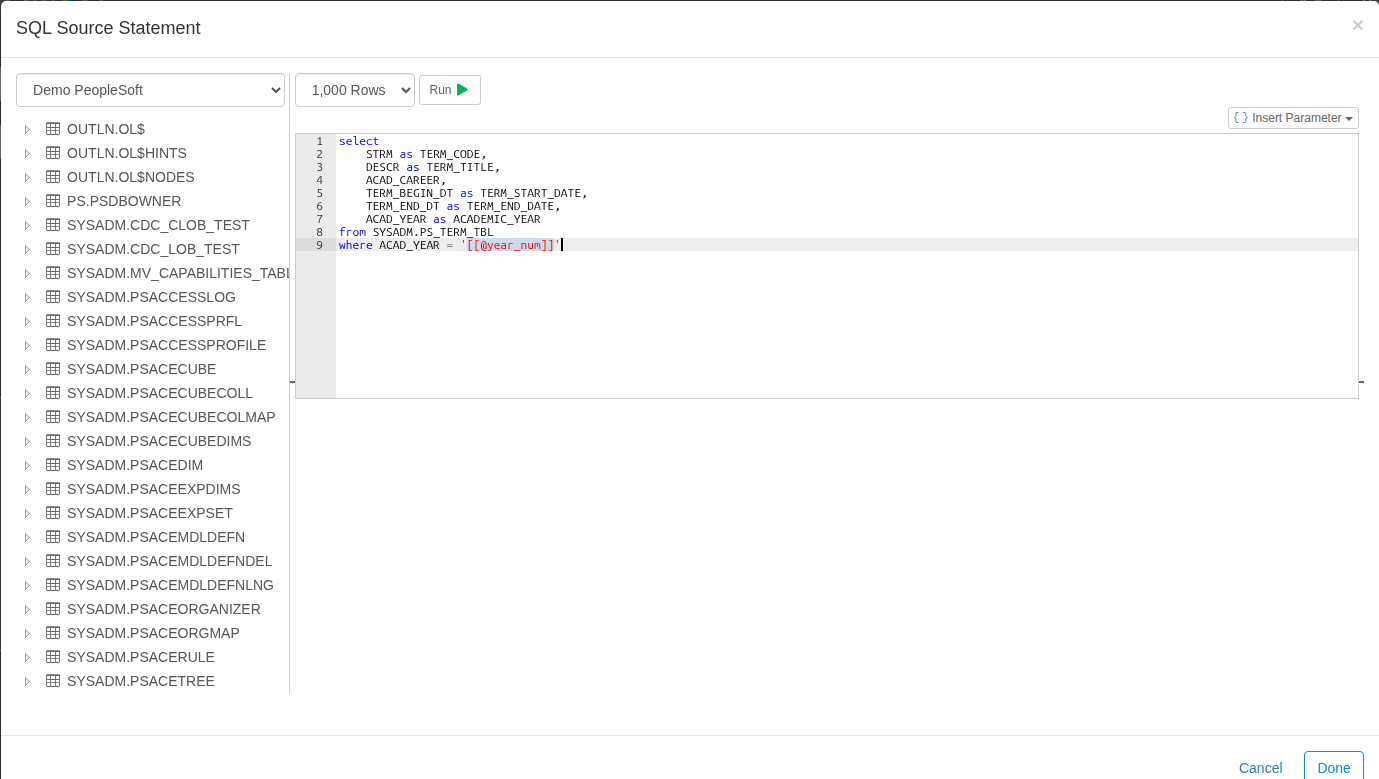Click the ACADEMIC_YEAR alias in the query

coord(496,219)
